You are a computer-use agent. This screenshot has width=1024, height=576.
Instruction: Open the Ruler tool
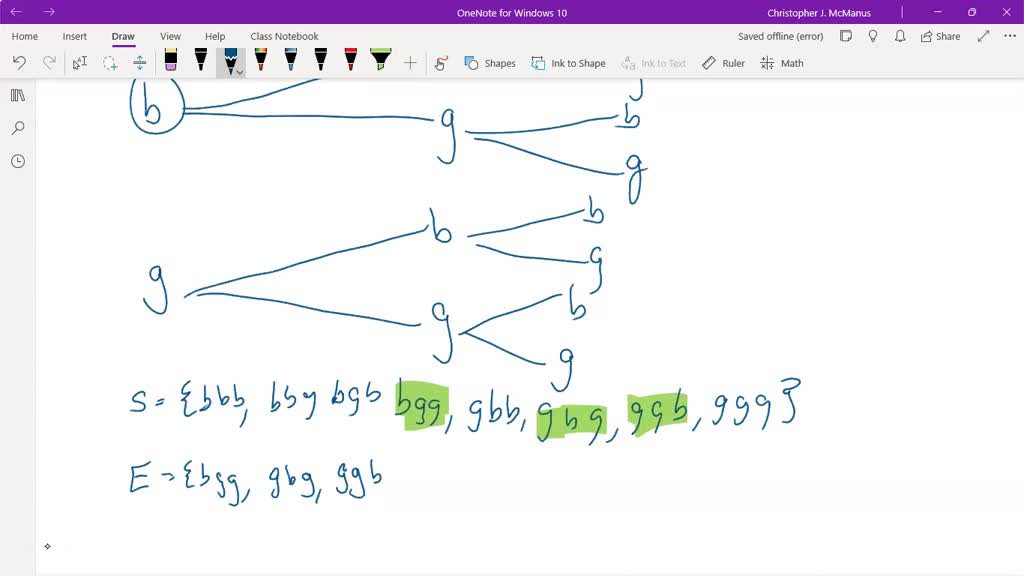pos(722,62)
